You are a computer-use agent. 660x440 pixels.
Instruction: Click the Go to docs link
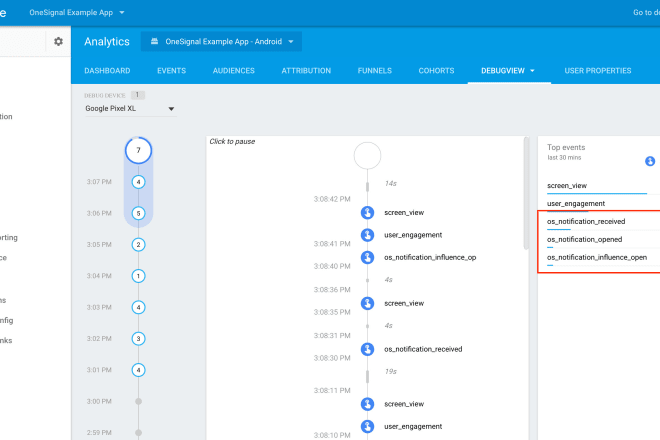click(x=647, y=13)
